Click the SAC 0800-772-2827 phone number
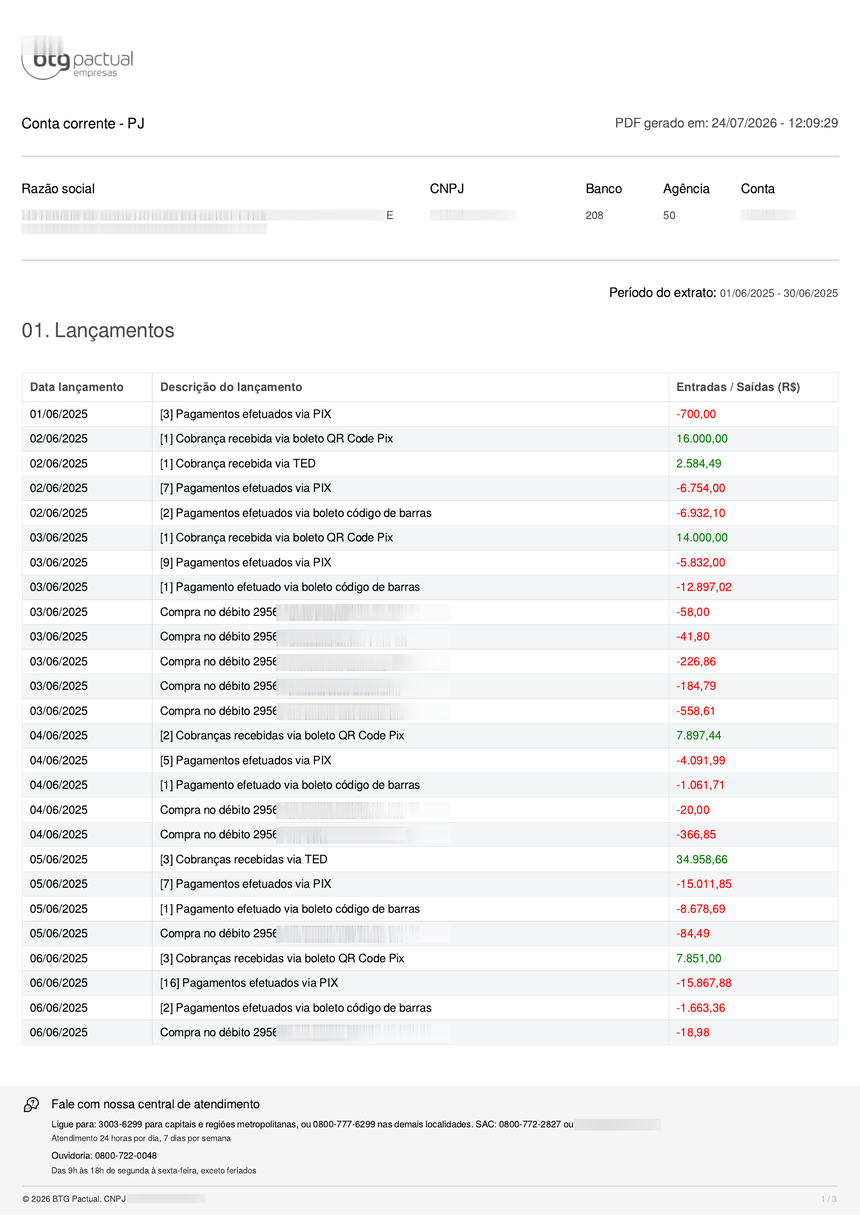This screenshot has height=1216, width=860. 530,1125
